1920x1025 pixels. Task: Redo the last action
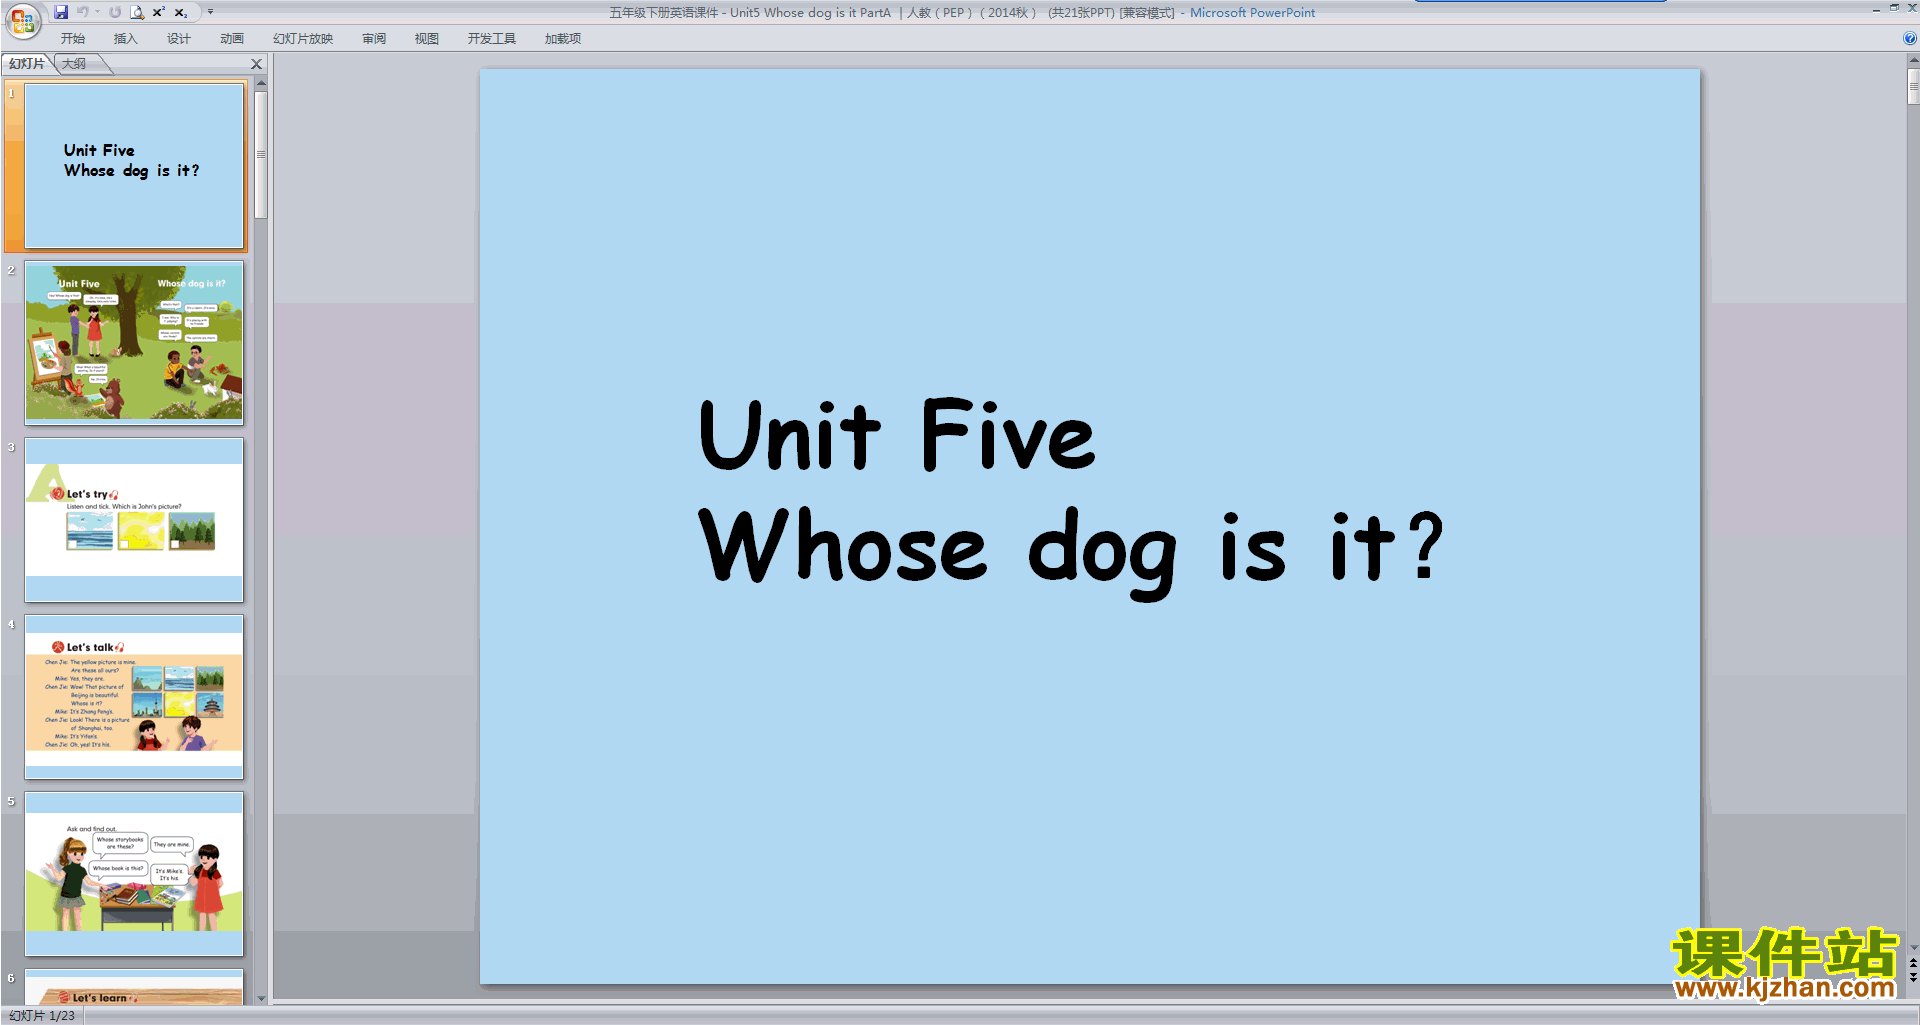tap(115, 12)
